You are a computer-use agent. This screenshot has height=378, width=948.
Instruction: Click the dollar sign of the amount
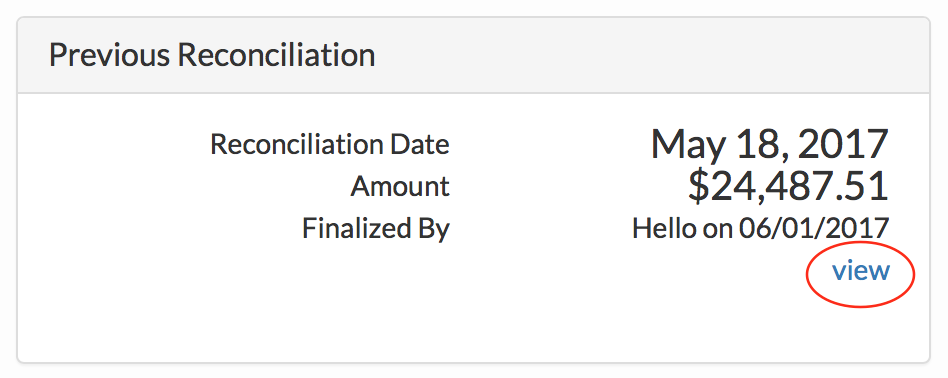coord(698,186)
